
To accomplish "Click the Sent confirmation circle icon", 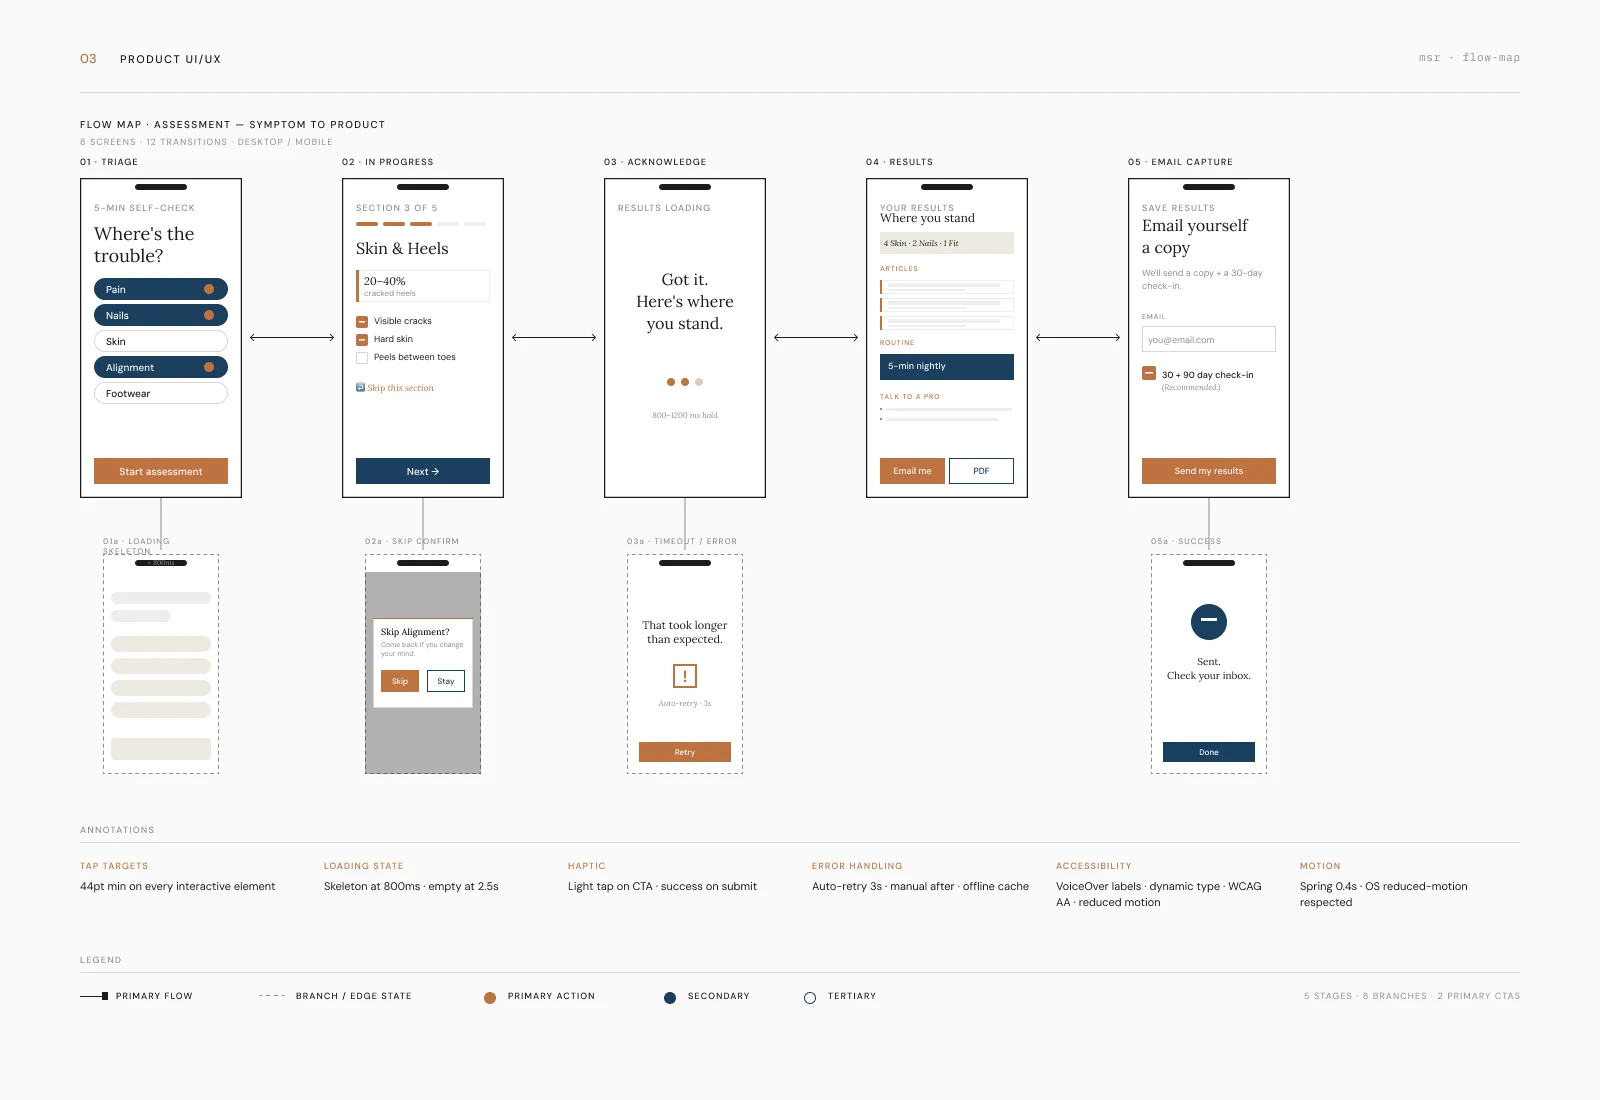I will [x=1209, y=622].
